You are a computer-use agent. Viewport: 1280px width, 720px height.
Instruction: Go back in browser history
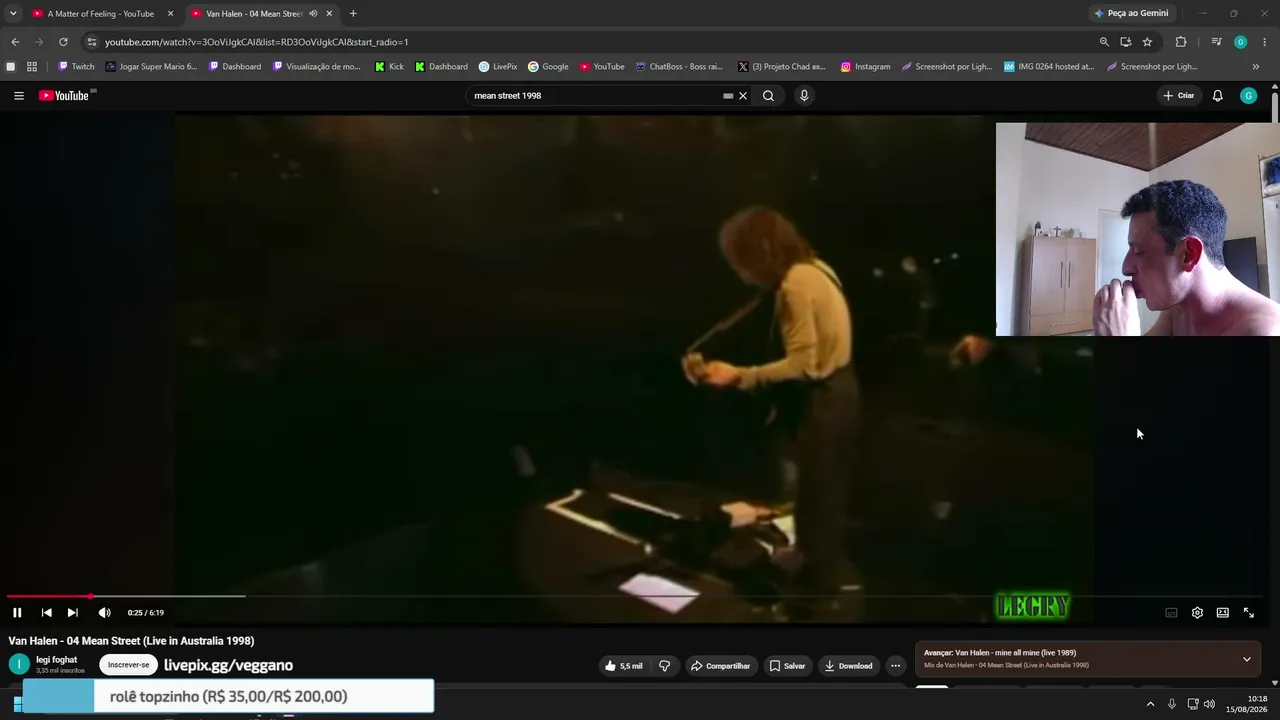[15, 42]
